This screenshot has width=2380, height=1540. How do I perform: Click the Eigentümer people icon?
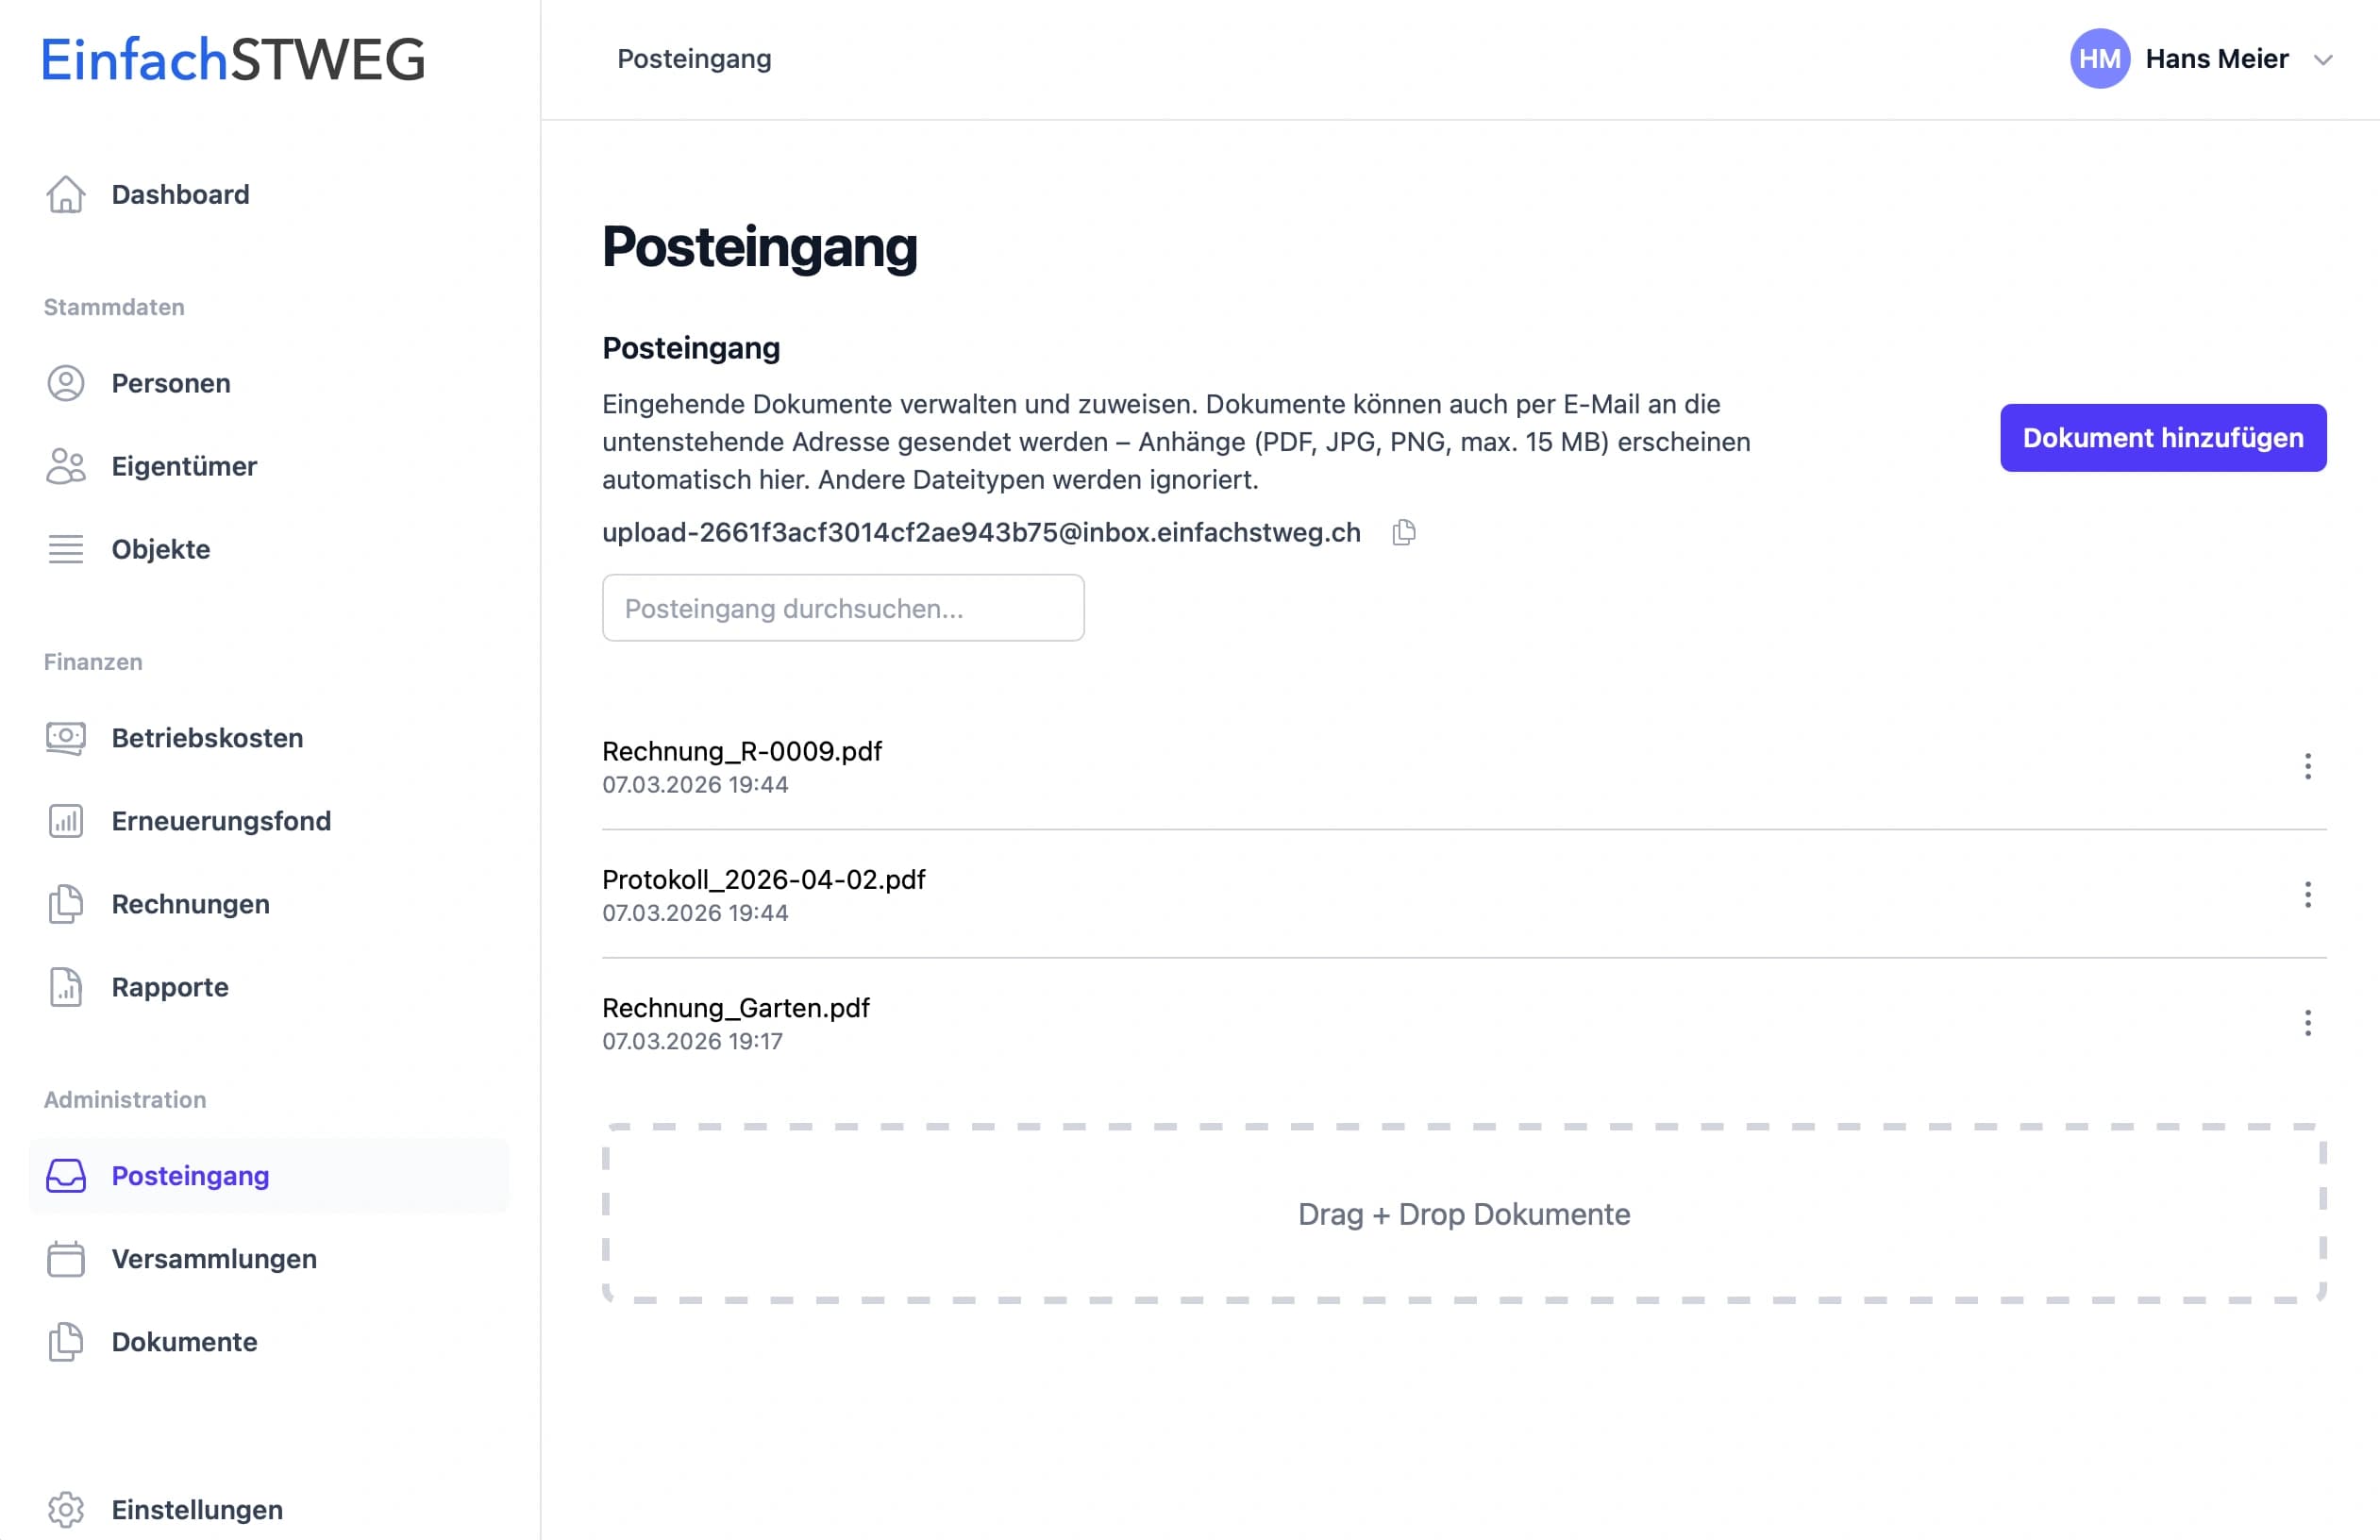coord(65,466)
